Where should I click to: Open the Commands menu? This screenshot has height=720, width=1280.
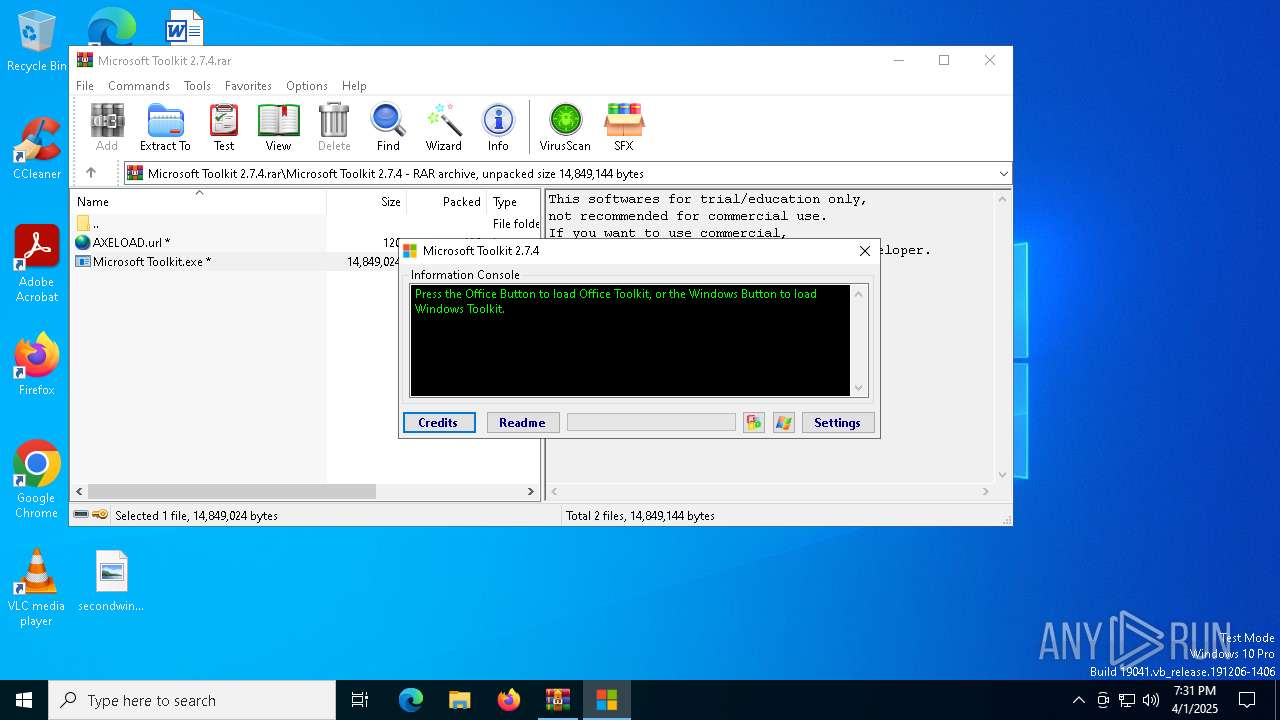tap(139, 86)
